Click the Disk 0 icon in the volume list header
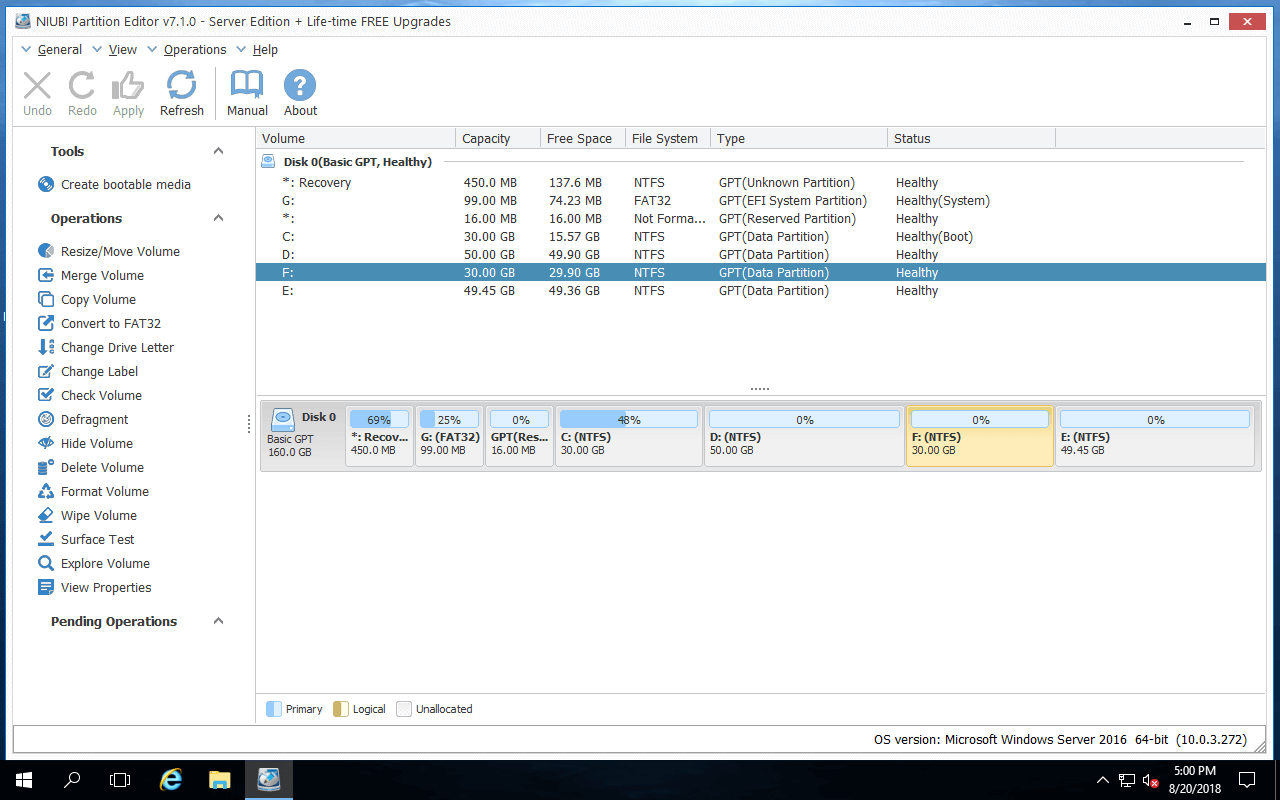1280x800 pixels. tap(268, 161)
